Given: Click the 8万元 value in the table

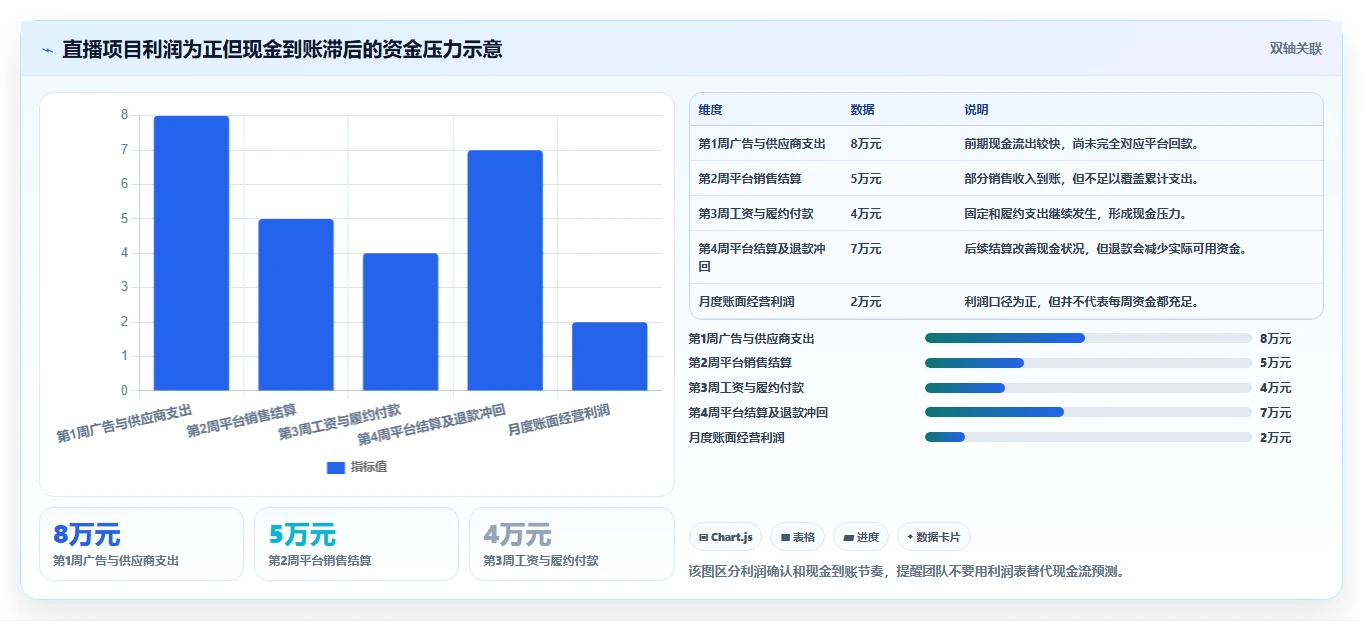Looking at the screenshot, I should click(x=866, y=144).
